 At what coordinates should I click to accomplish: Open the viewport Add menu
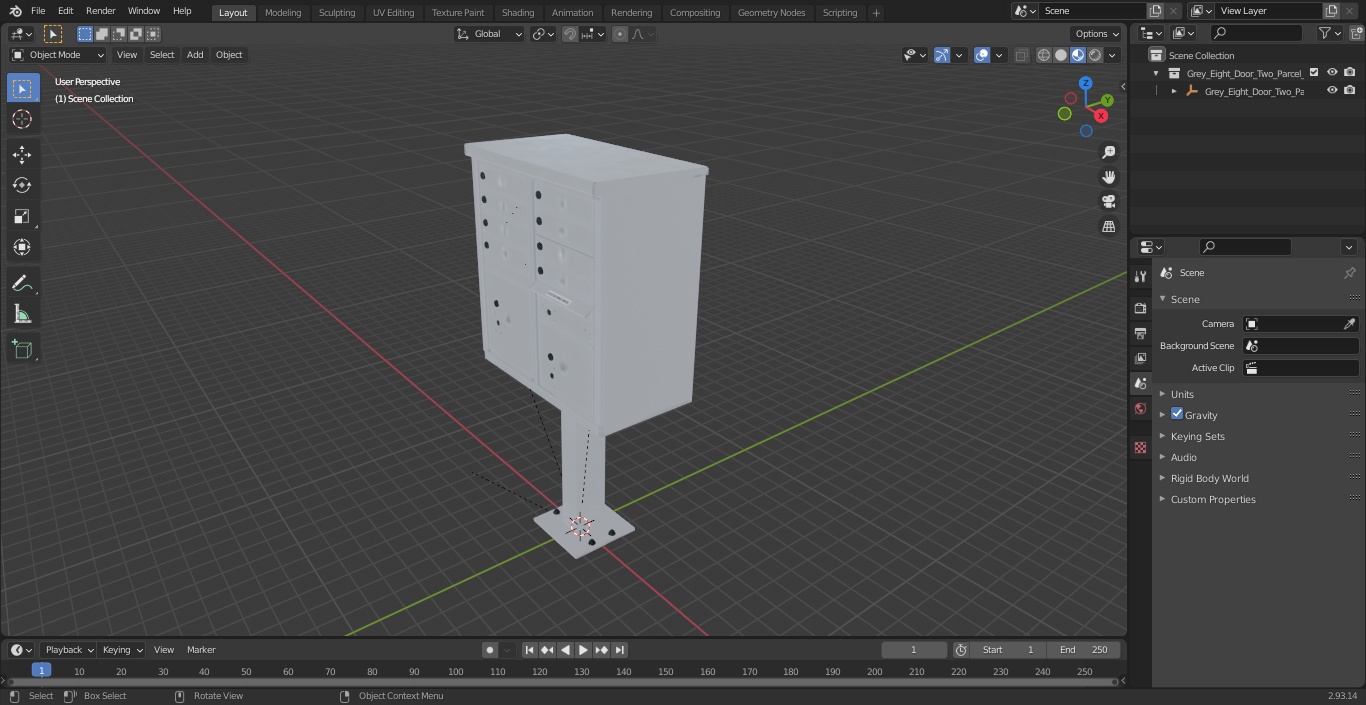(195, 55)
